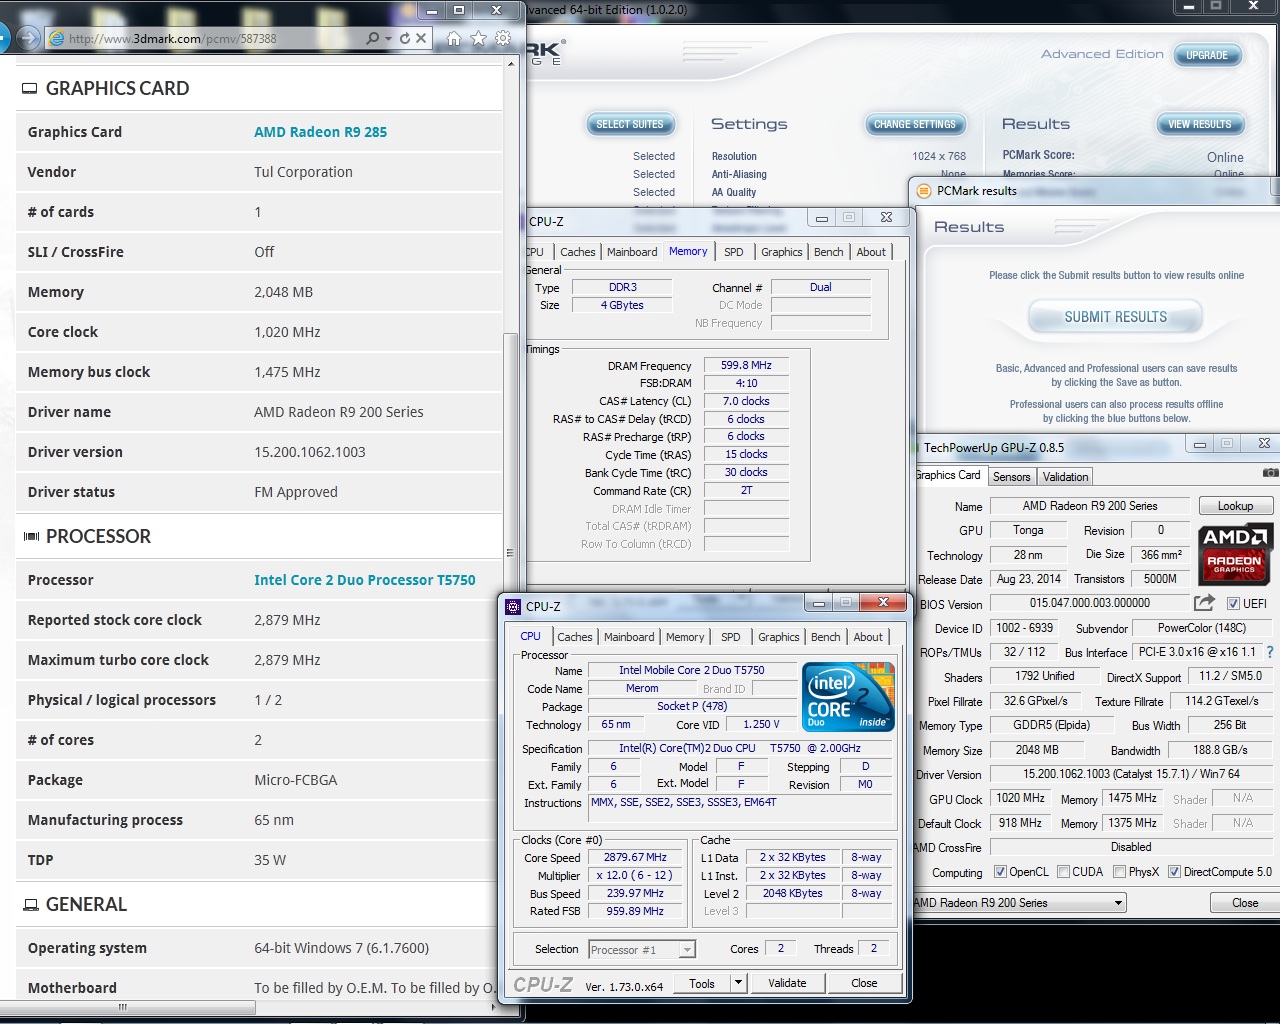Open the CPU-Z Tools dropdown arrow
Viewport: 1280px width, 1024px height.
pos(738,982)
